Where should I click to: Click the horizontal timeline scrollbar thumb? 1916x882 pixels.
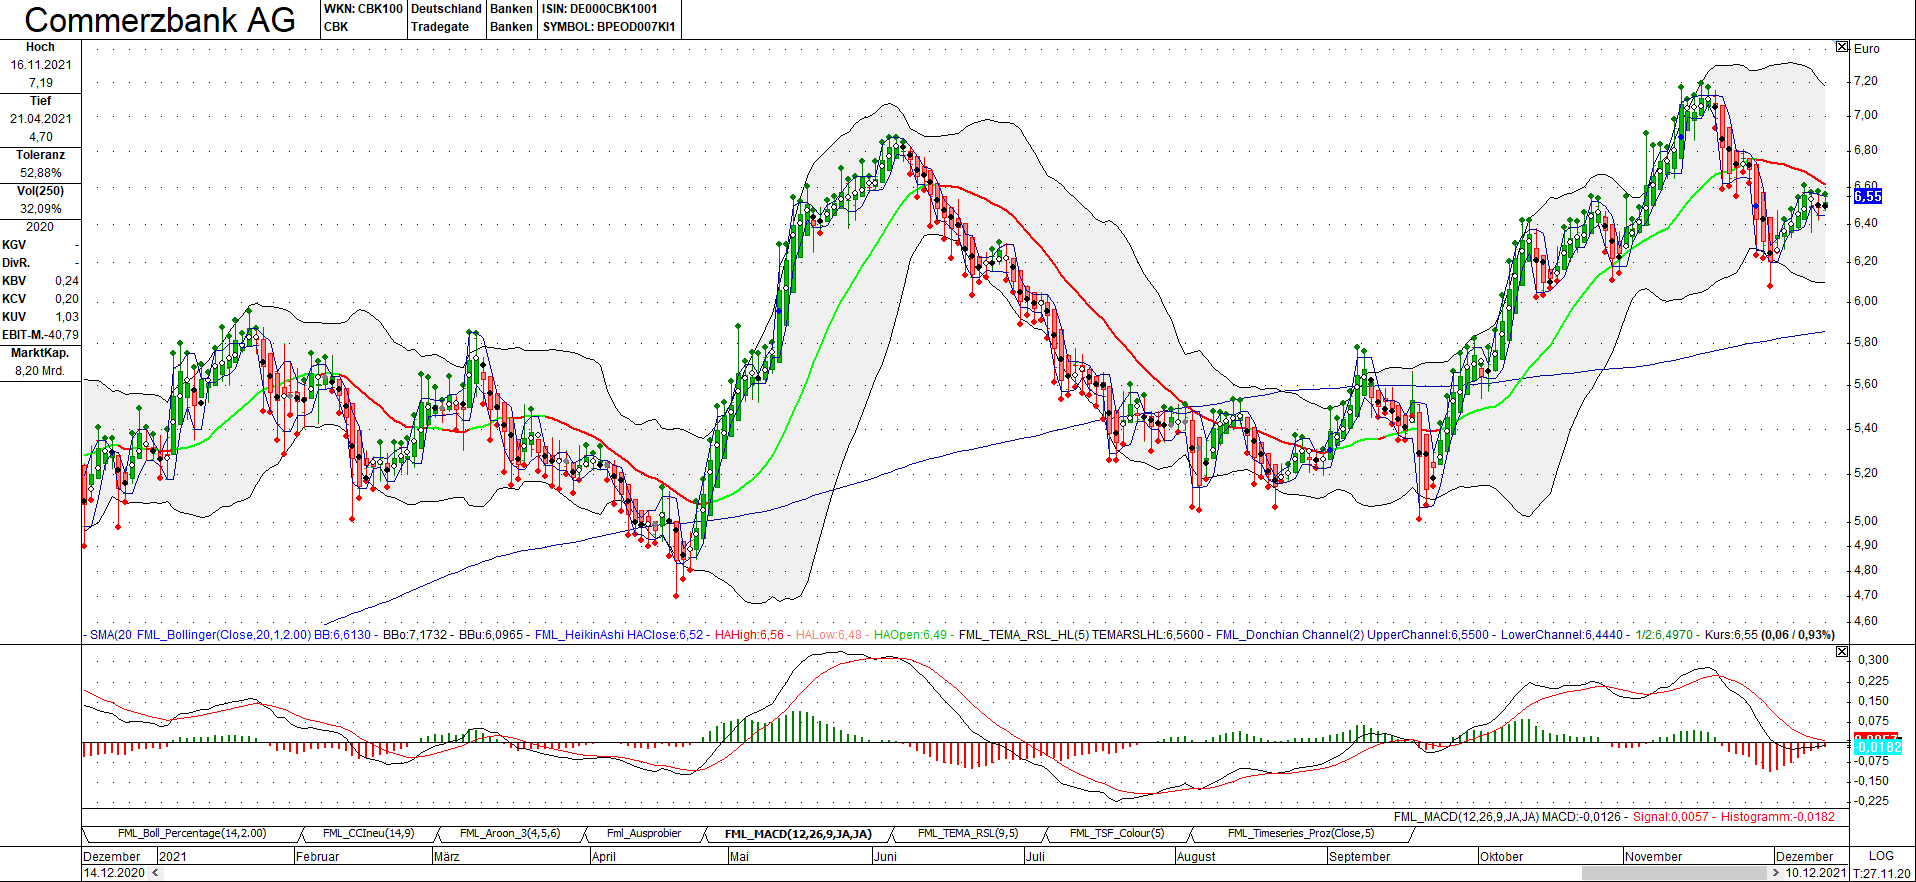pyautogui.click(x=1674, y=873)
